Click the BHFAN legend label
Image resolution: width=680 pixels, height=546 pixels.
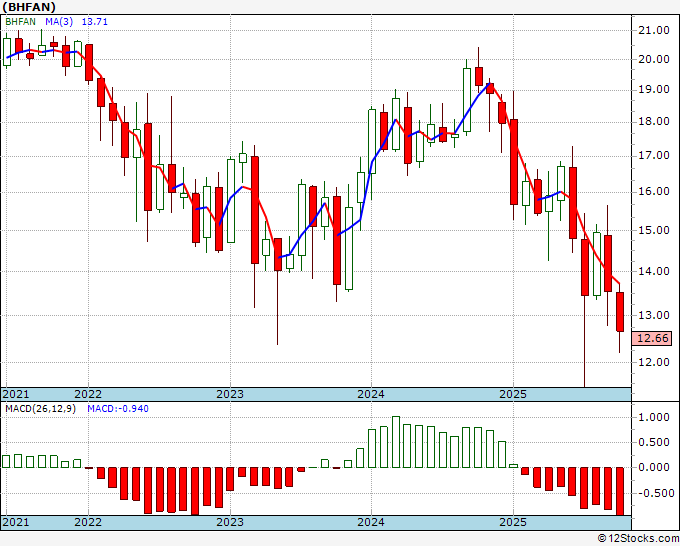click(x=20, y=22)
